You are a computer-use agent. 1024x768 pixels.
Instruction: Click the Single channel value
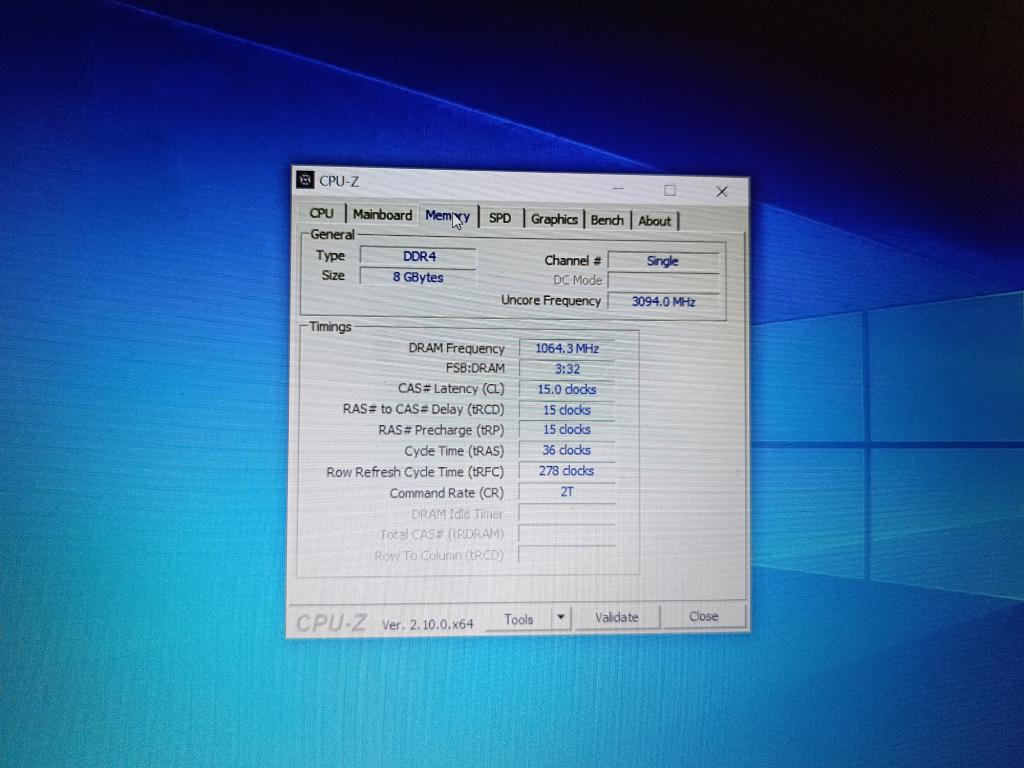663,261
